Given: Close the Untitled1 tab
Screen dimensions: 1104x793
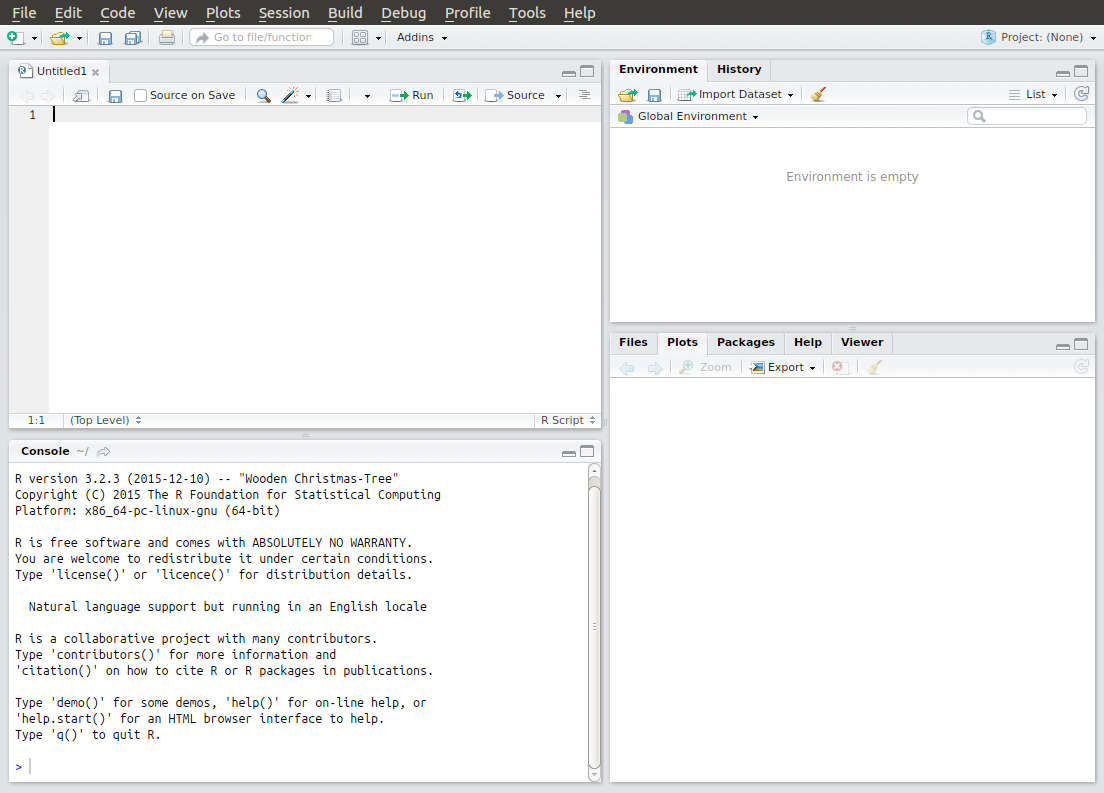Looking at the screenshot, I should [95, 72].
